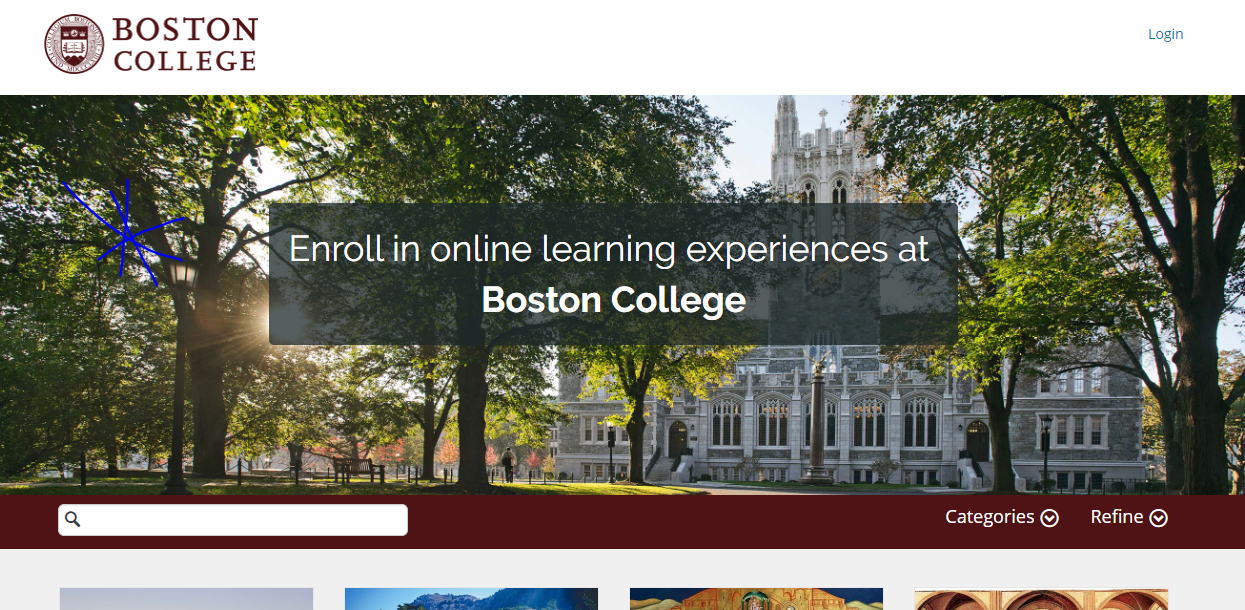Click the circled chevron beside Categories
The image size is (1245, 610).
(1049, 518)
